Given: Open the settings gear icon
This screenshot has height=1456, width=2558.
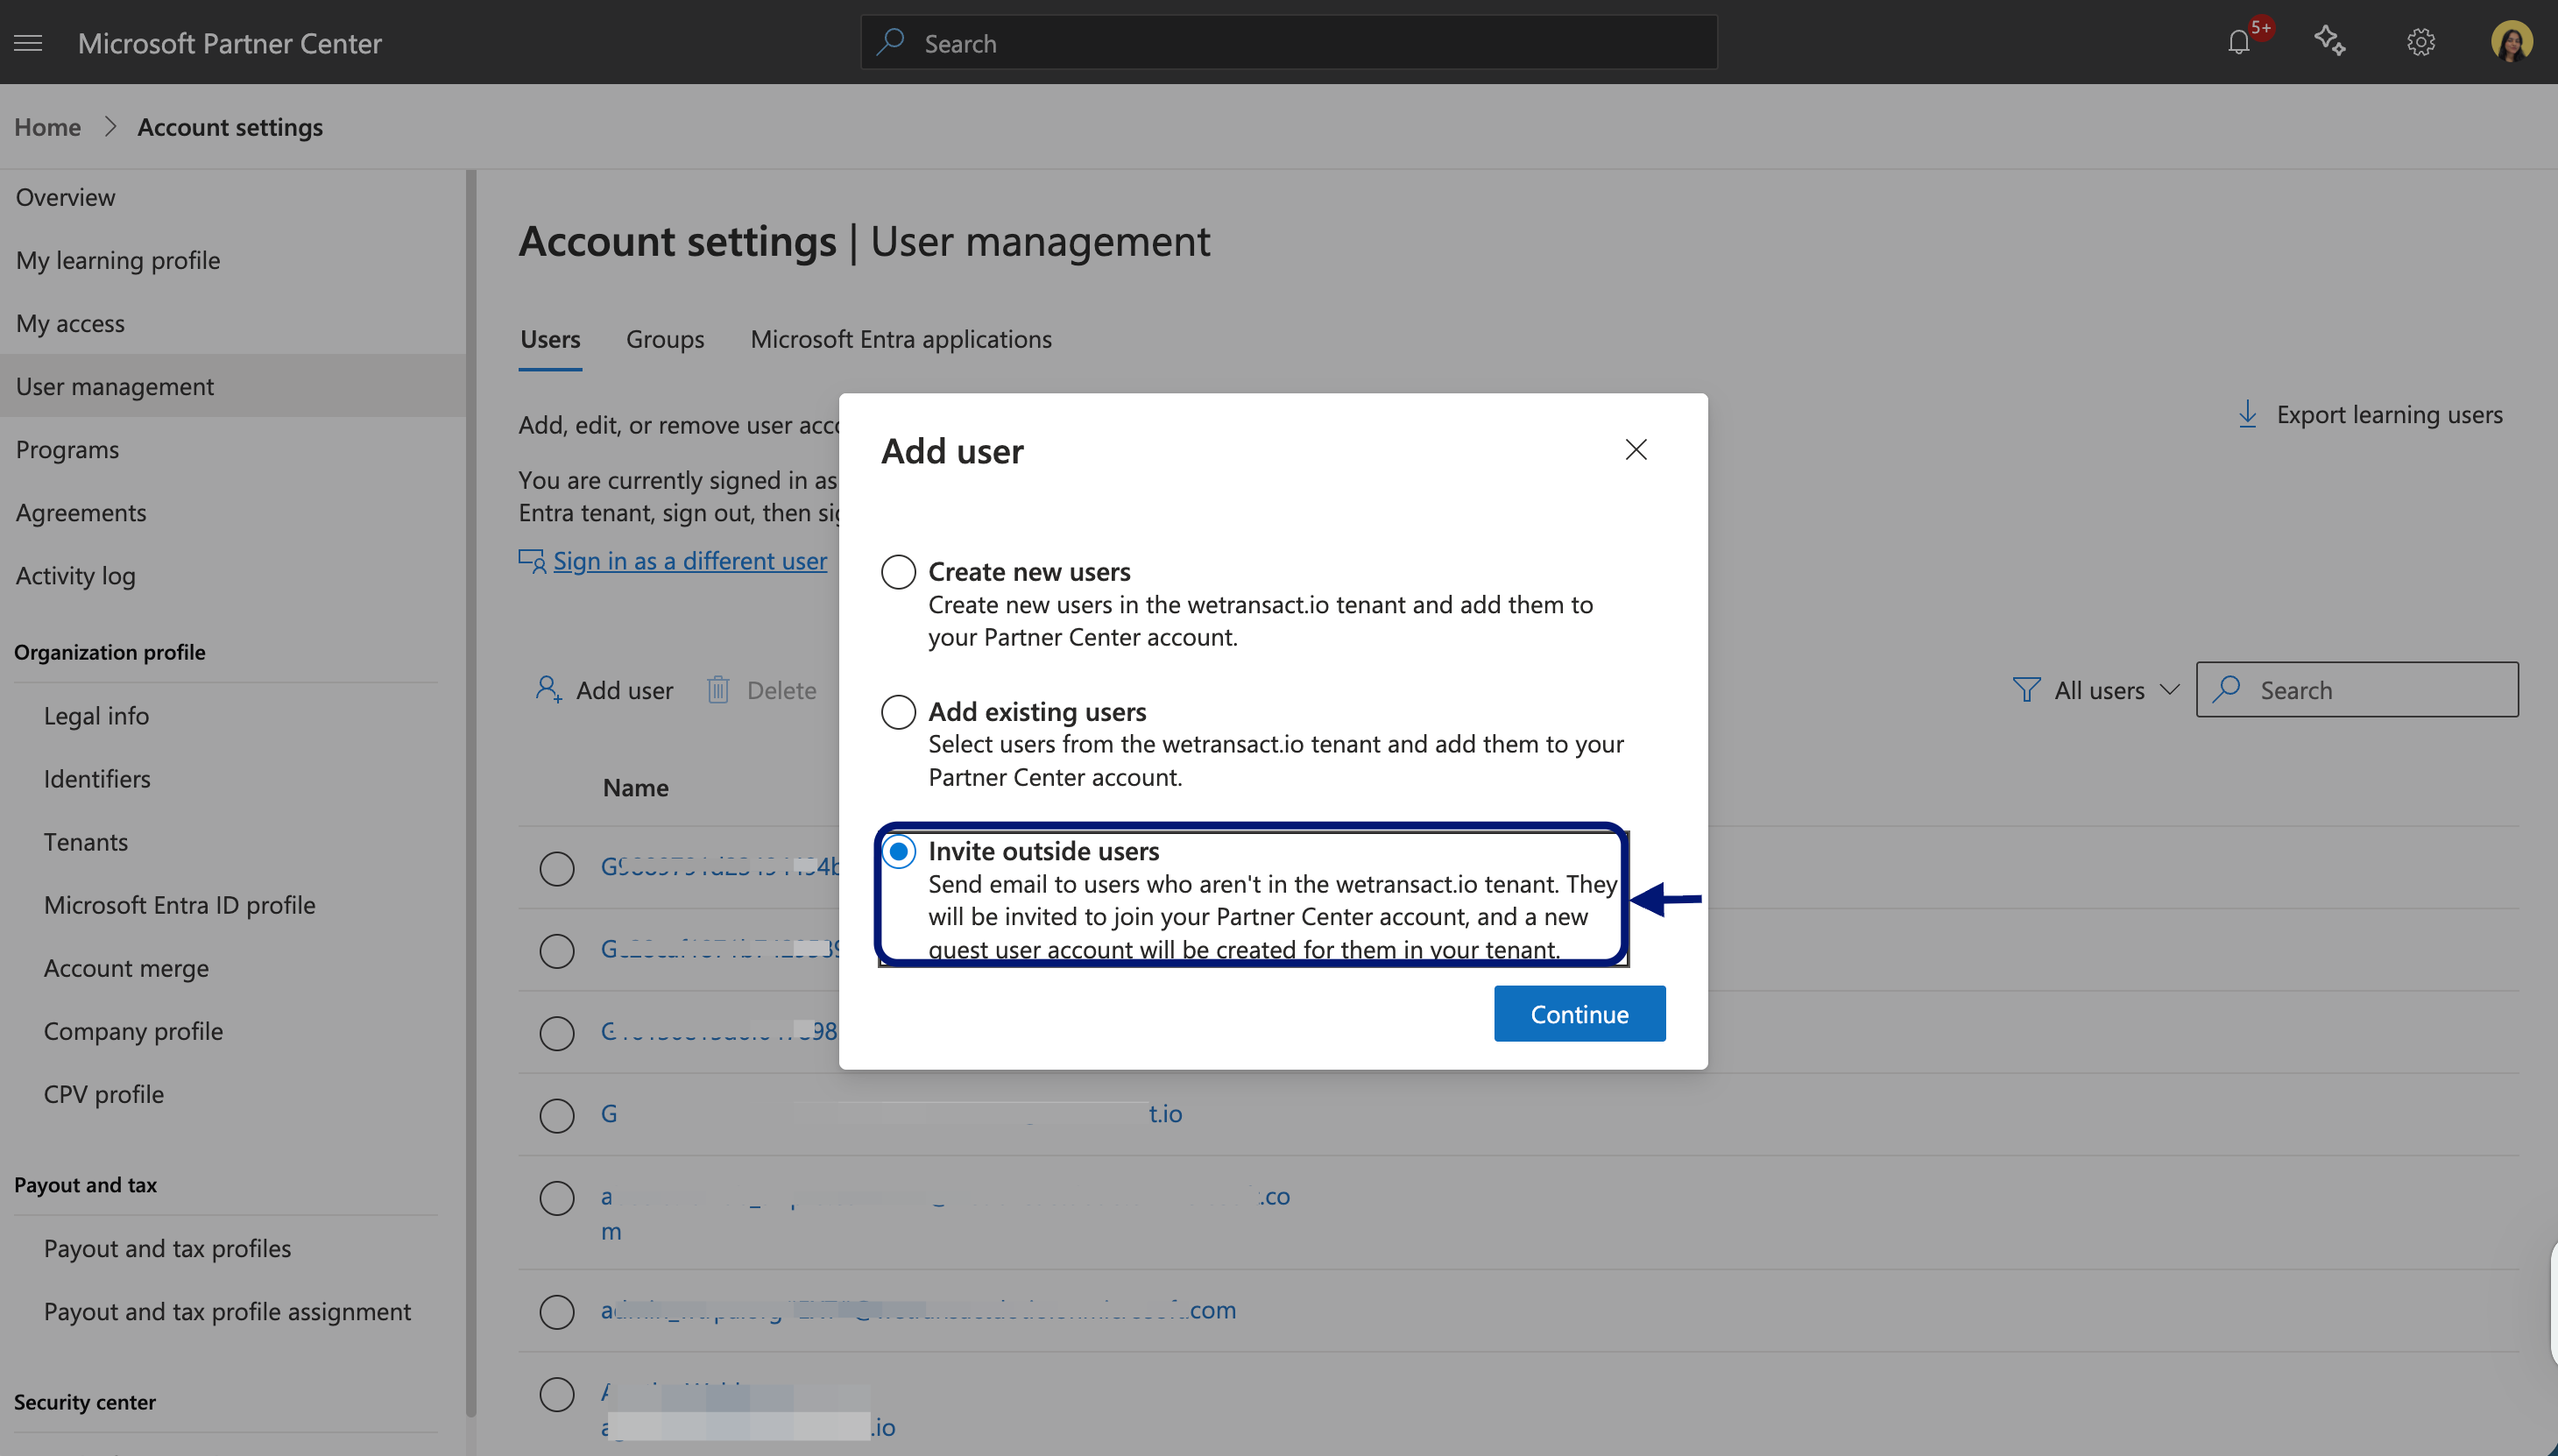Looking at the screenshot, I should (x=2421, y=43).
